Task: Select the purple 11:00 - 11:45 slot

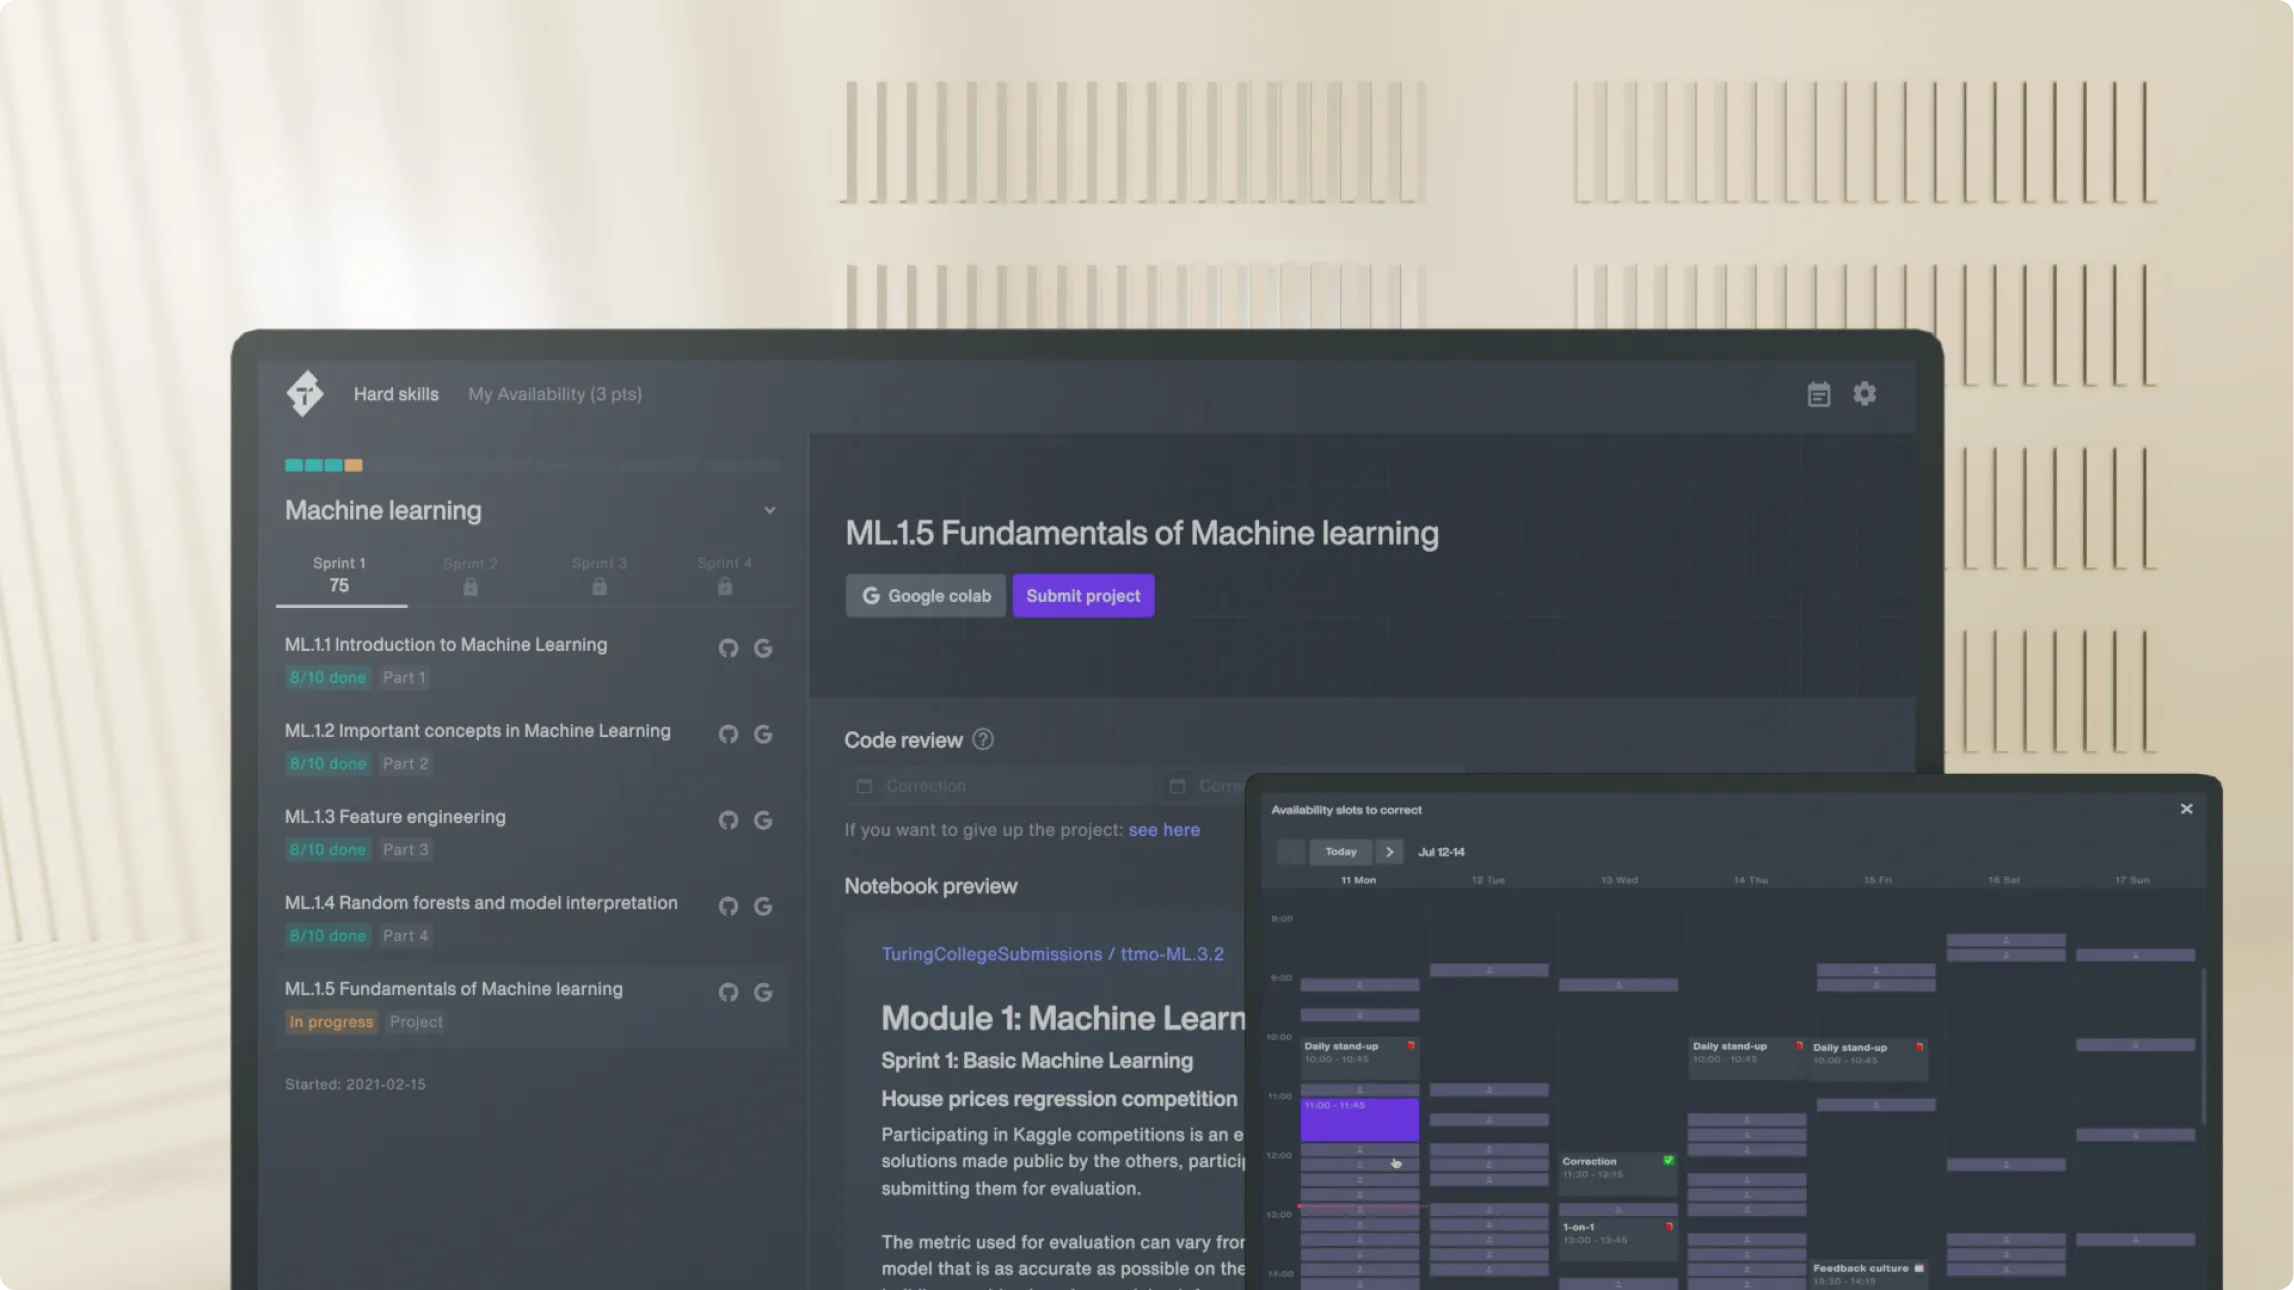Action: tap(1359, 1119)
